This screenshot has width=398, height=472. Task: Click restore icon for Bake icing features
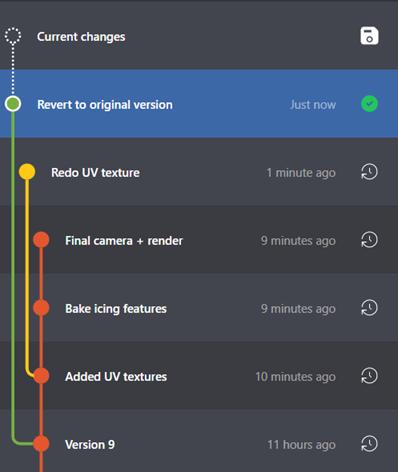coord(369,308)
